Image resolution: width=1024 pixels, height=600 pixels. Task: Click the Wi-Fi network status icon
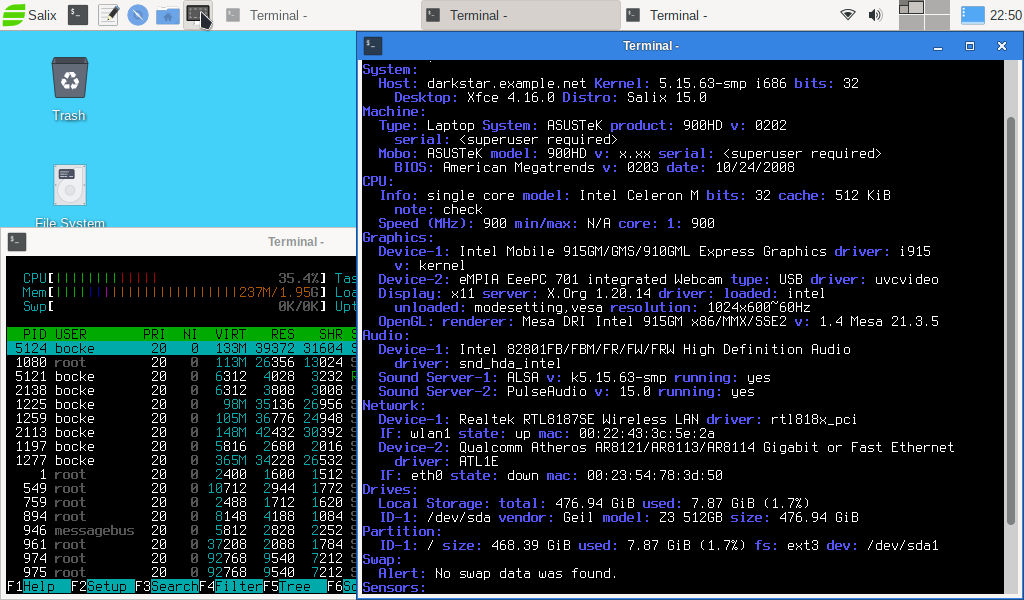click(x=848, y=15)
